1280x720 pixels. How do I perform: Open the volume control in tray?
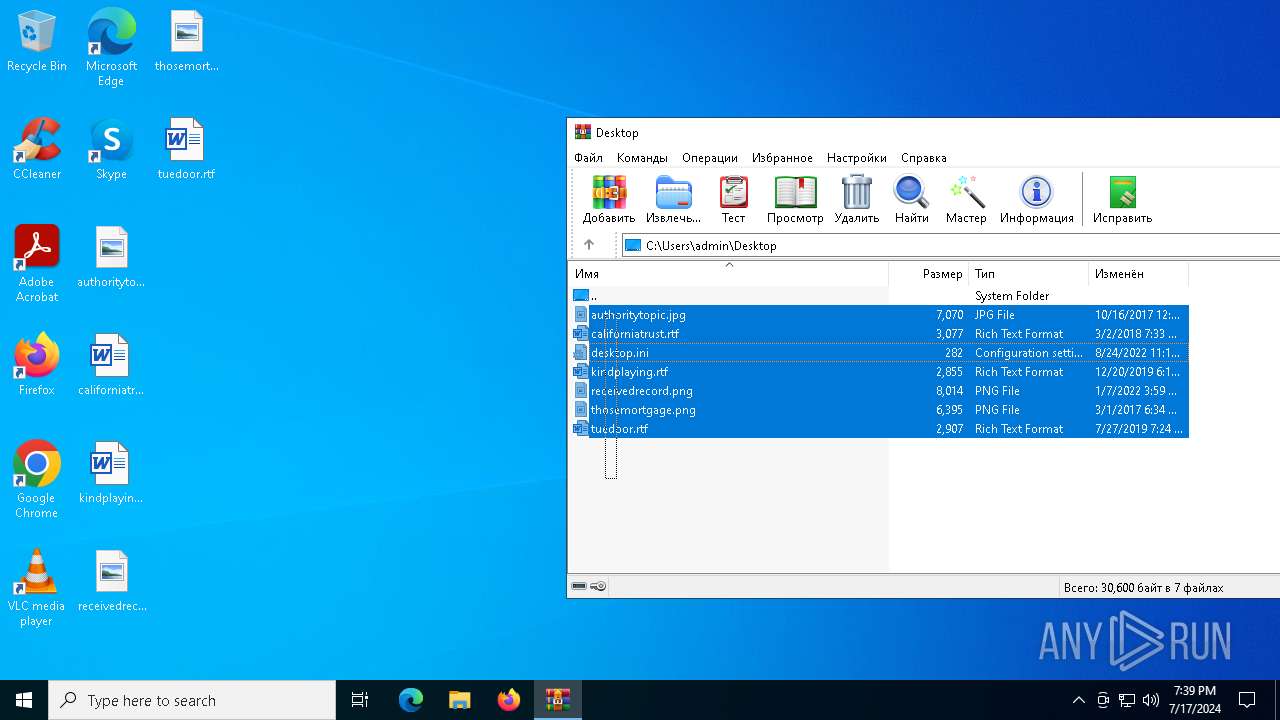tap(1151, 700)
